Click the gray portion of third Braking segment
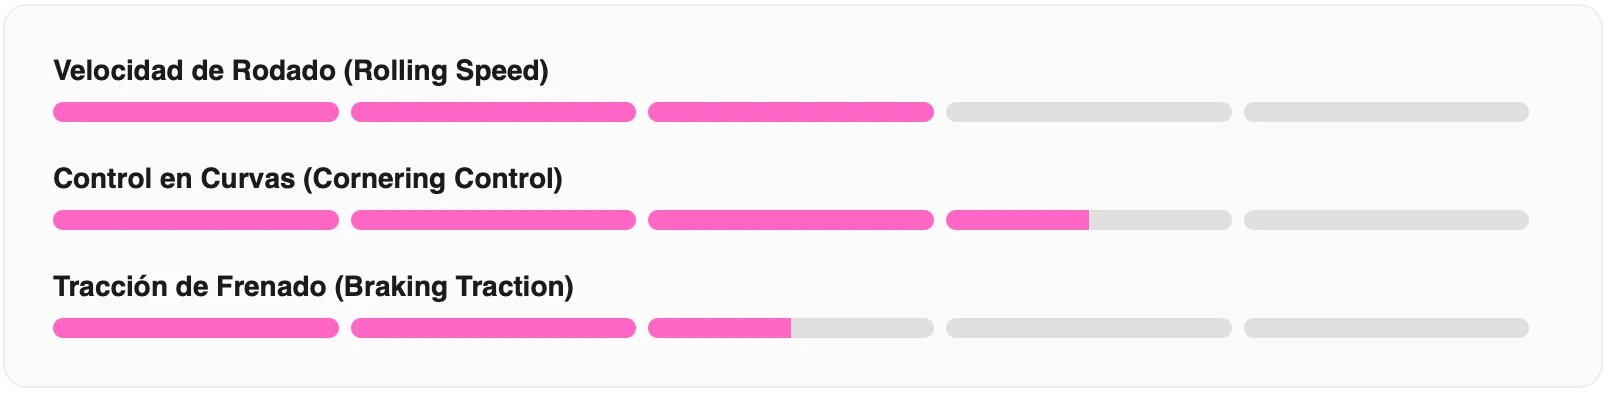1610x398 pixels. [862, 328]
